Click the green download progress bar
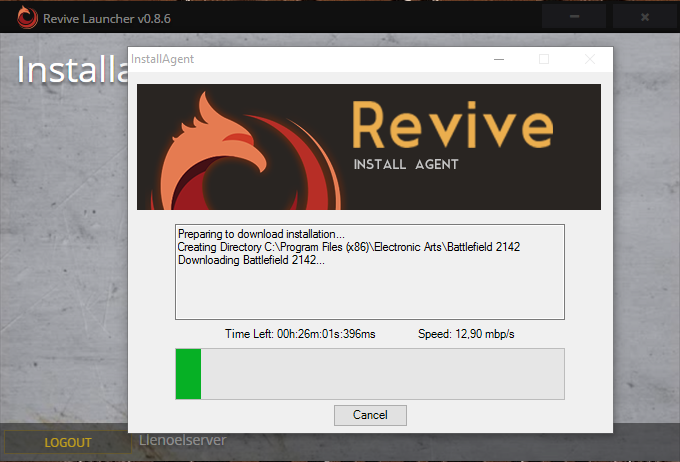 click(370, 374)
